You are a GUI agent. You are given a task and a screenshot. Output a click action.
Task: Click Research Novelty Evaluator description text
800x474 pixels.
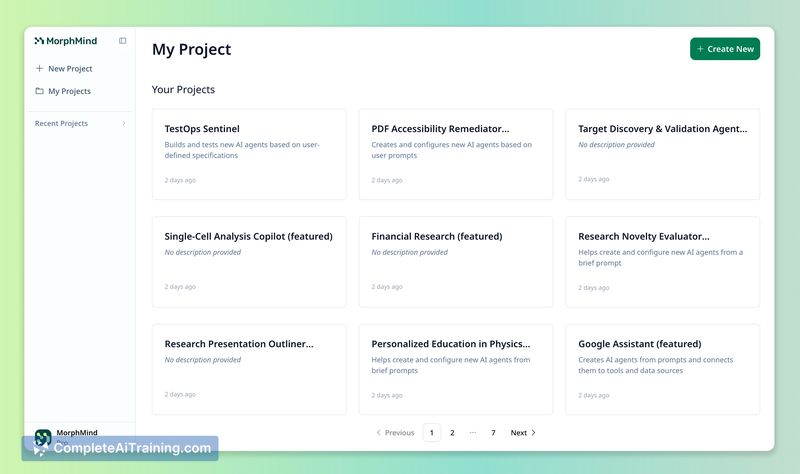(x=661, y=258)
